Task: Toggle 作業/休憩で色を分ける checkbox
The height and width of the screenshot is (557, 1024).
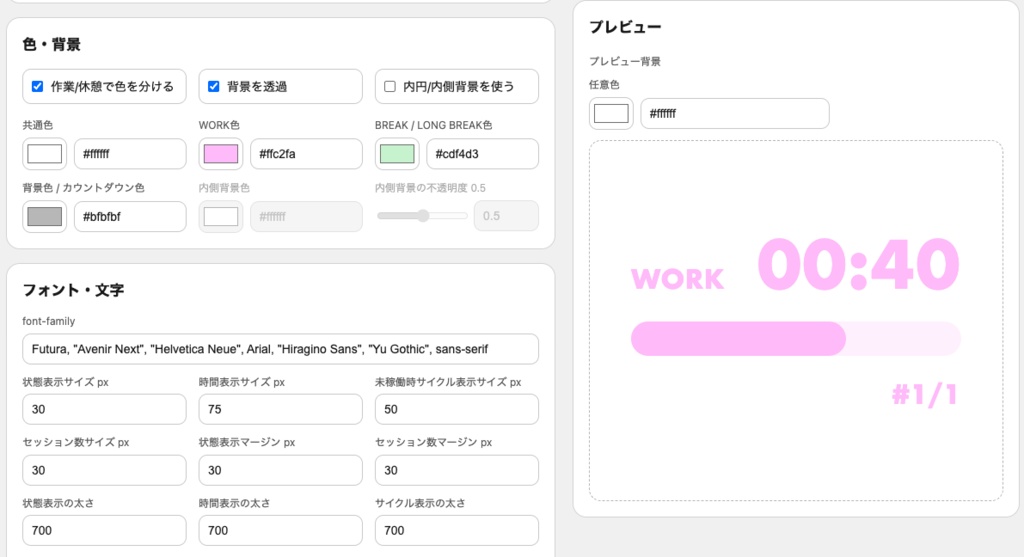Action: 37,86
